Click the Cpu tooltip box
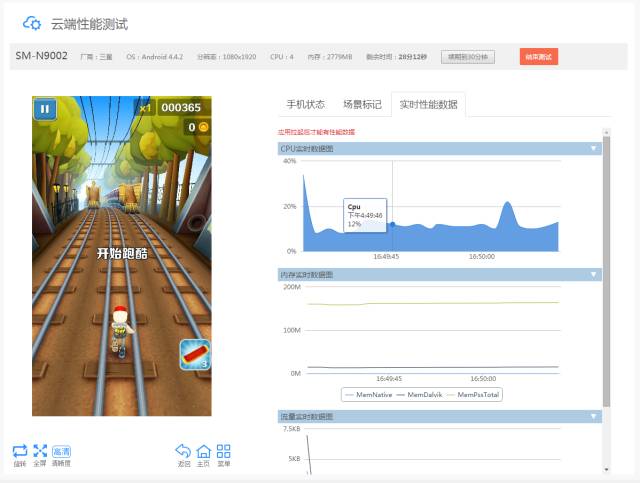 pyautogui.click(x=365, y=215)
